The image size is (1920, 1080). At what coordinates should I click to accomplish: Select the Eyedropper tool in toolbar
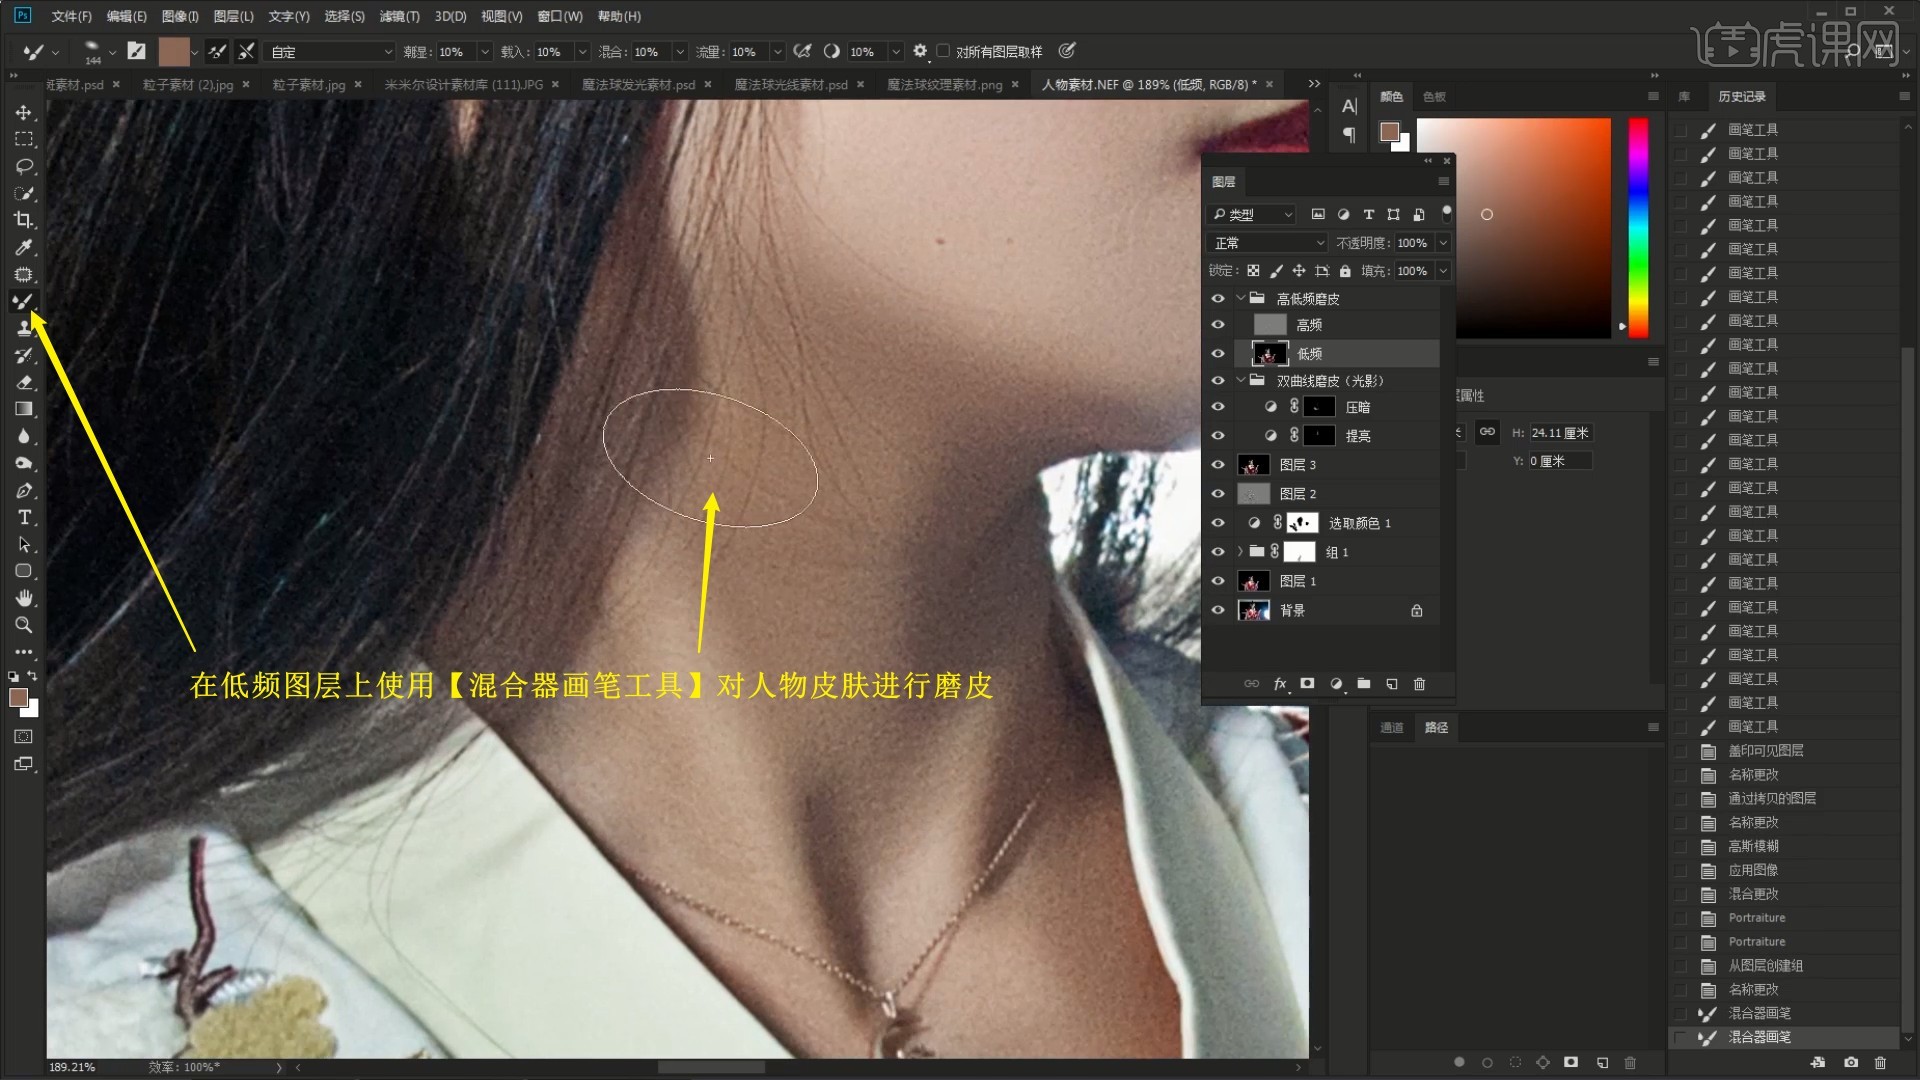pyautogui.click(x=24, y=247)
